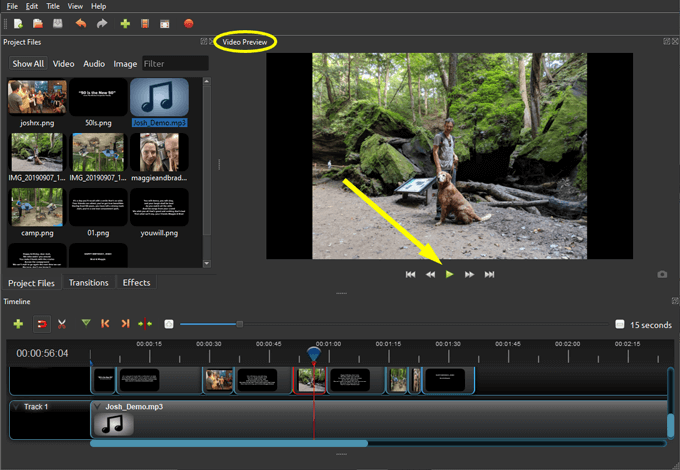Viewport: 680px width, 470px height.
Task: Center the timeline on the playhead
Action: [145, 324]
